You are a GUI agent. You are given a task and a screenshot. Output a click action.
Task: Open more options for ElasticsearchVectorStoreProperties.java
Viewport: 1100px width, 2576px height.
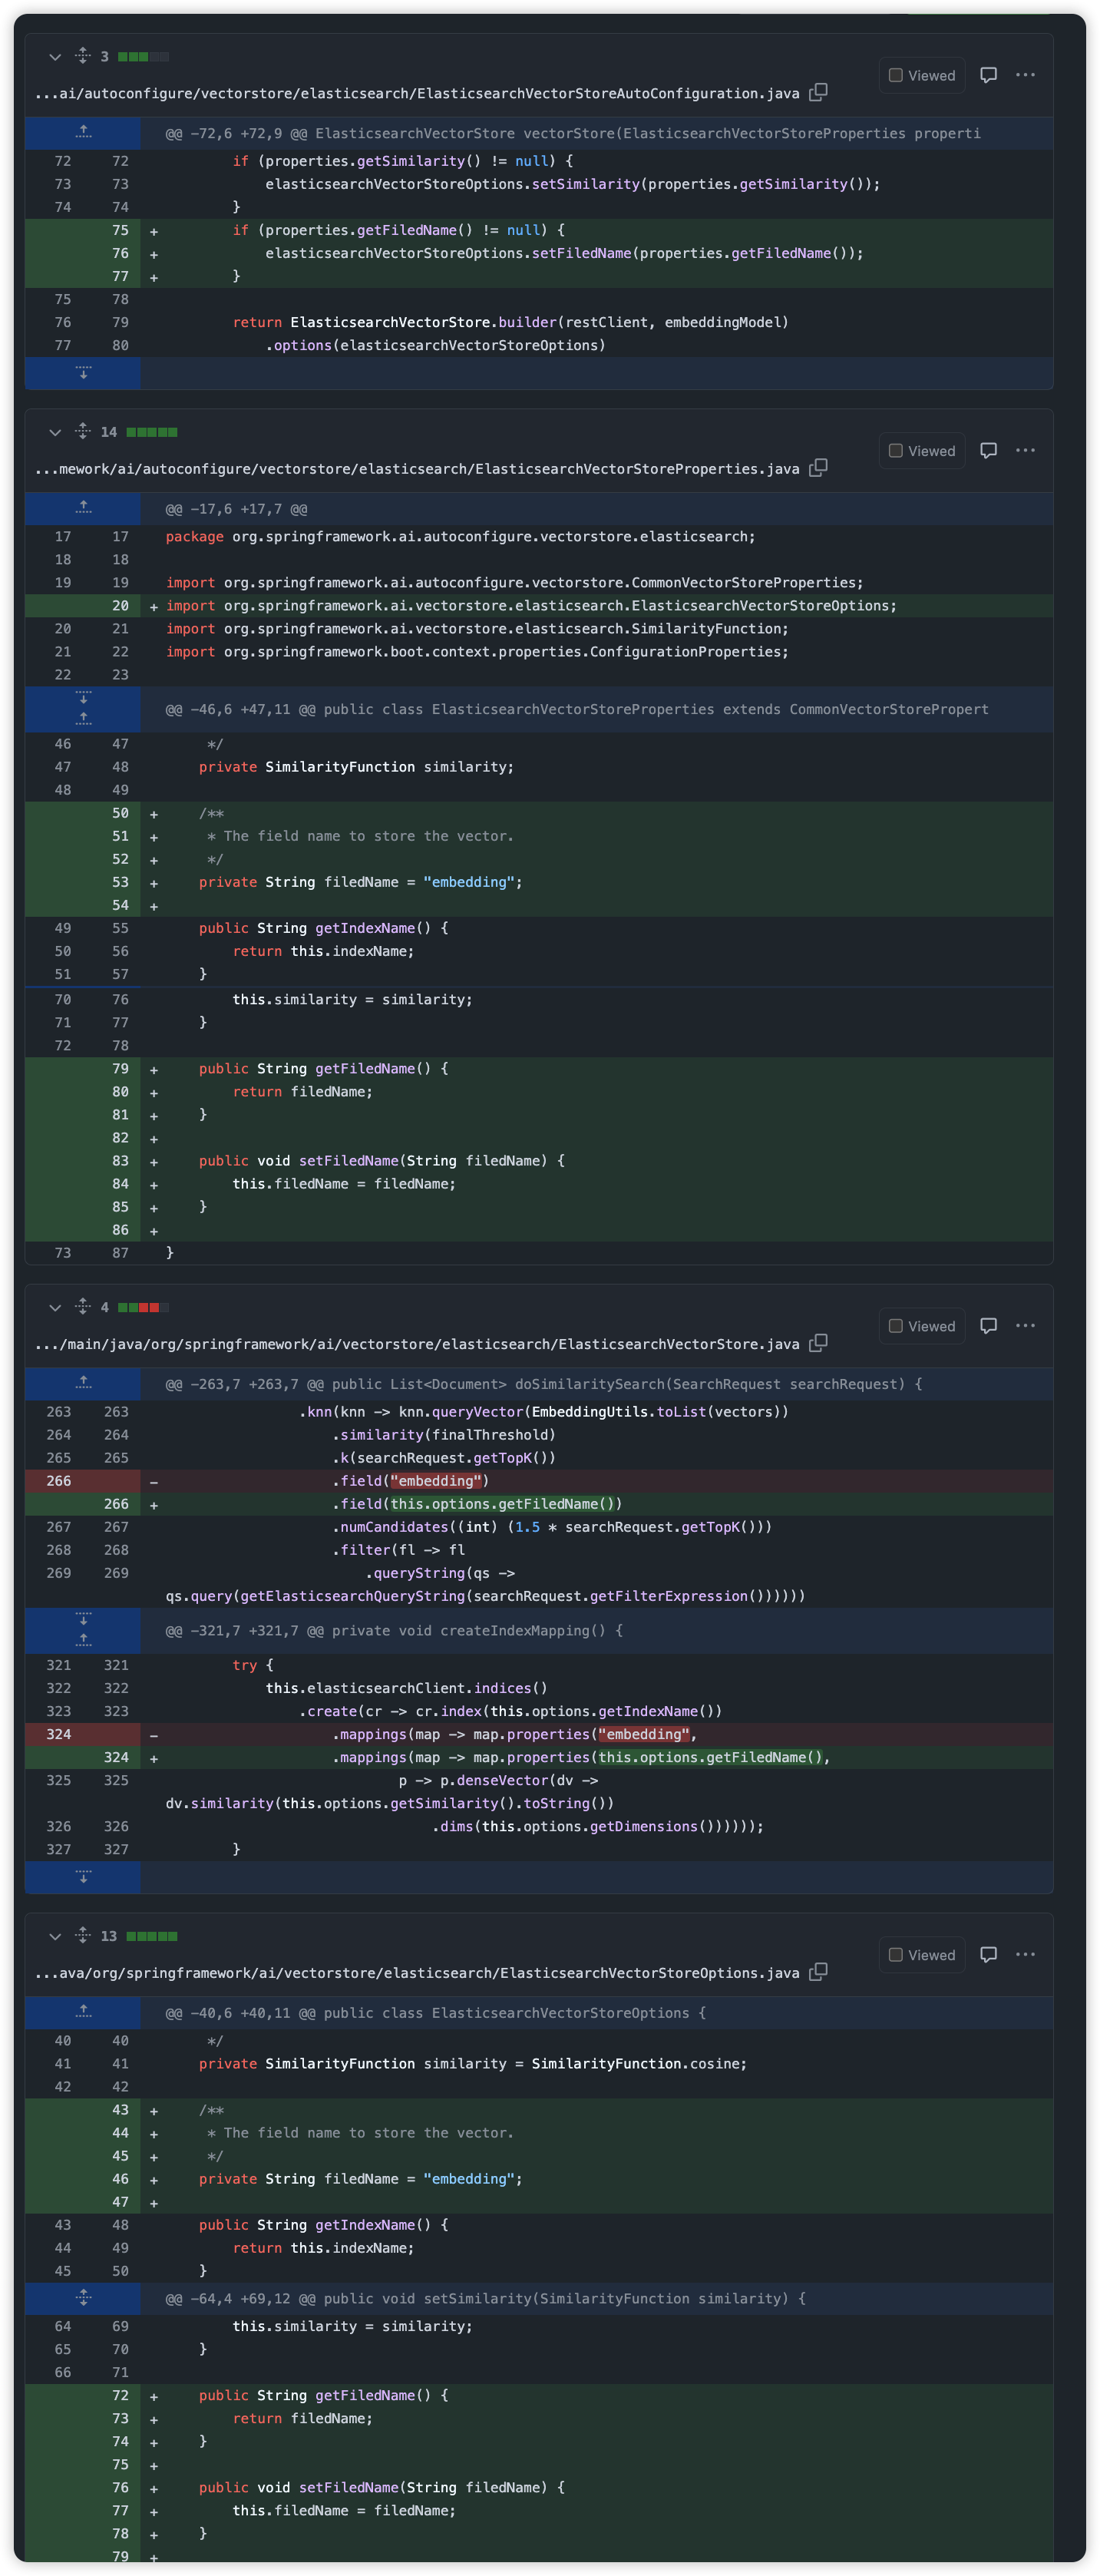point(1025,450)
